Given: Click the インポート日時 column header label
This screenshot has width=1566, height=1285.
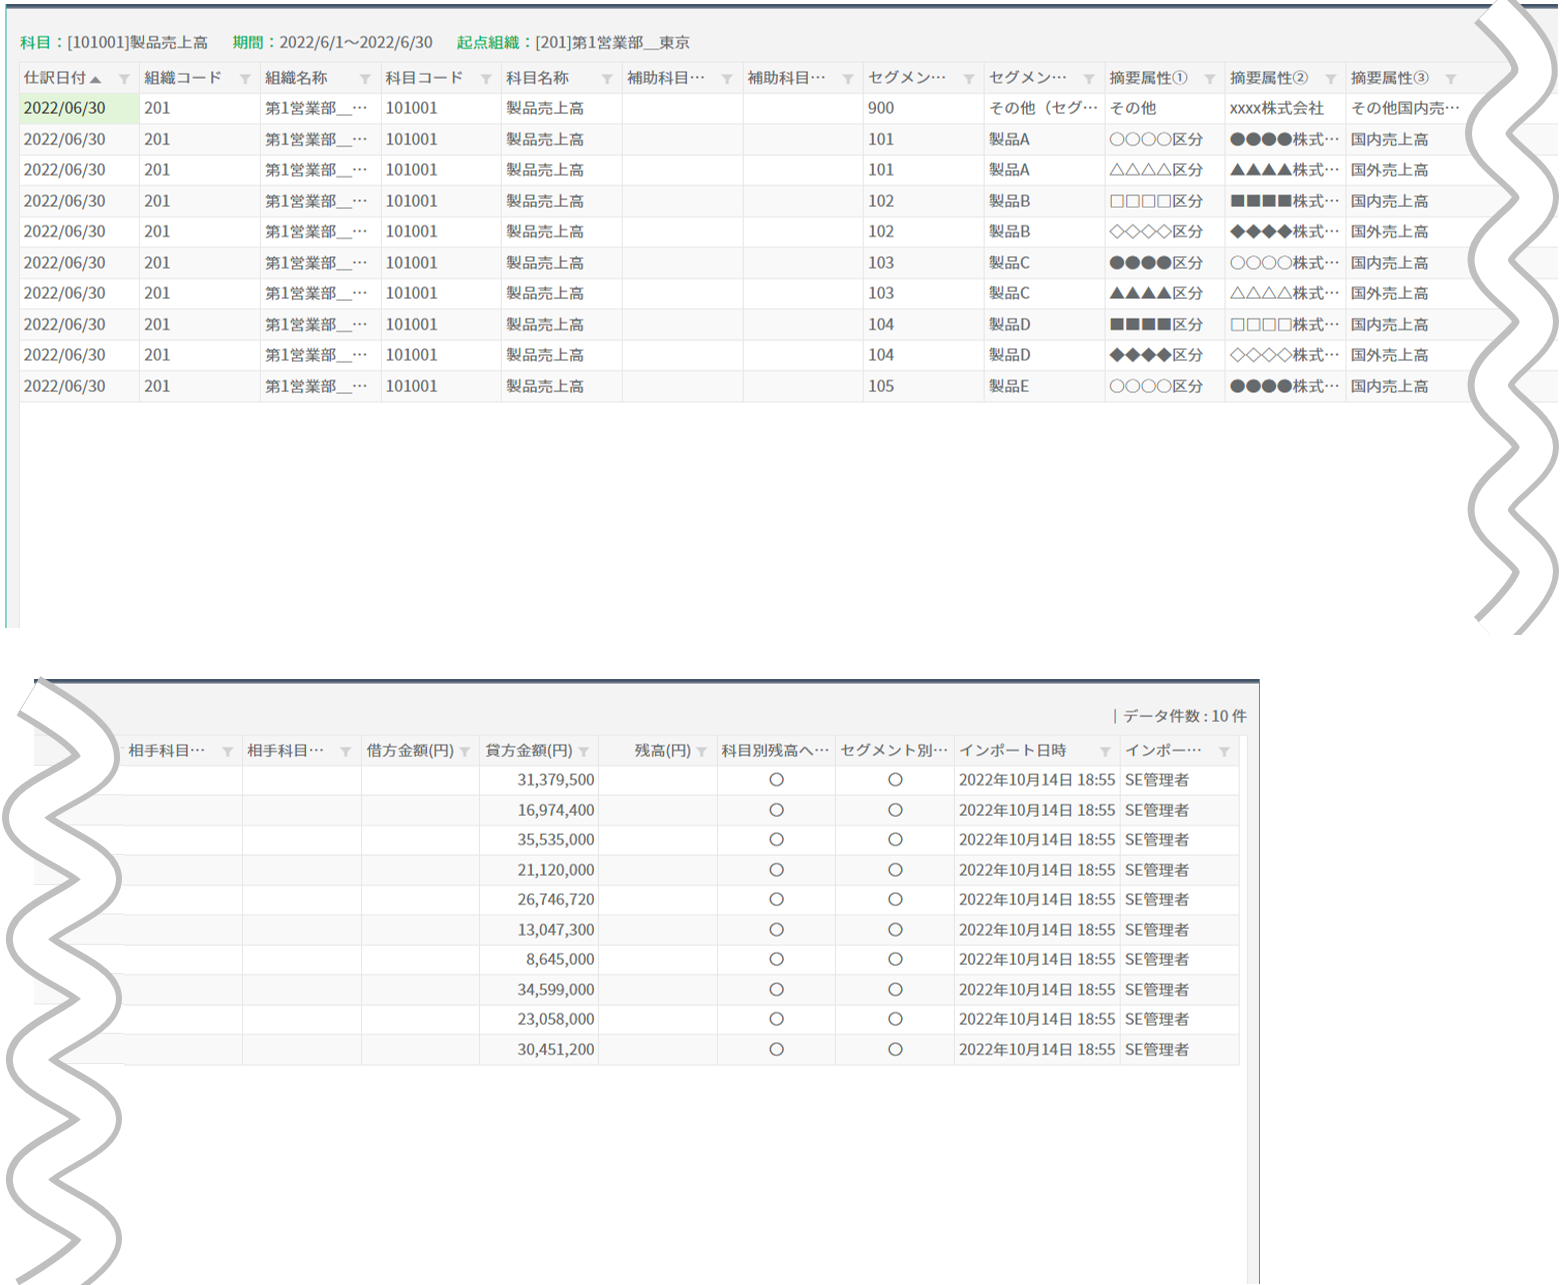Looking at the screenshot, I should pyautogui.click(x=1012, y=751).
